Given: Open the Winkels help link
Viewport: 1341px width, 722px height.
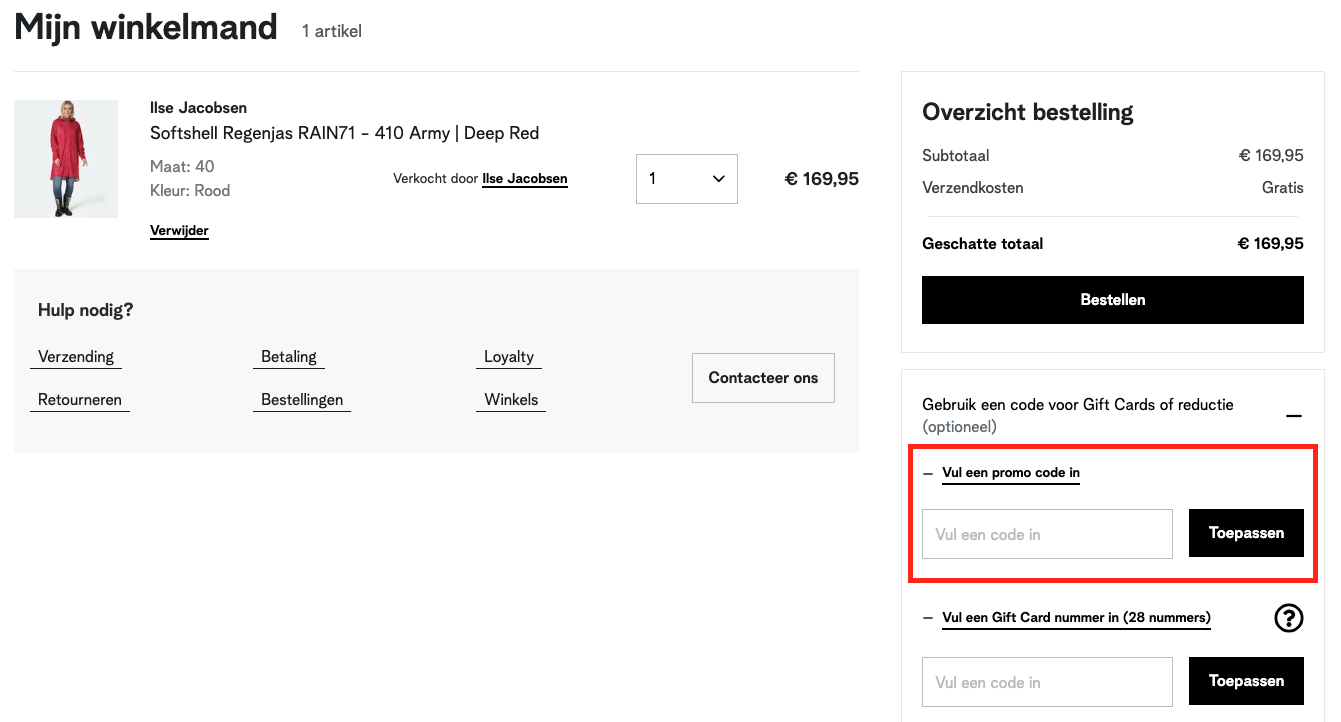Looking at the screenshot, I should pos(511,400).
